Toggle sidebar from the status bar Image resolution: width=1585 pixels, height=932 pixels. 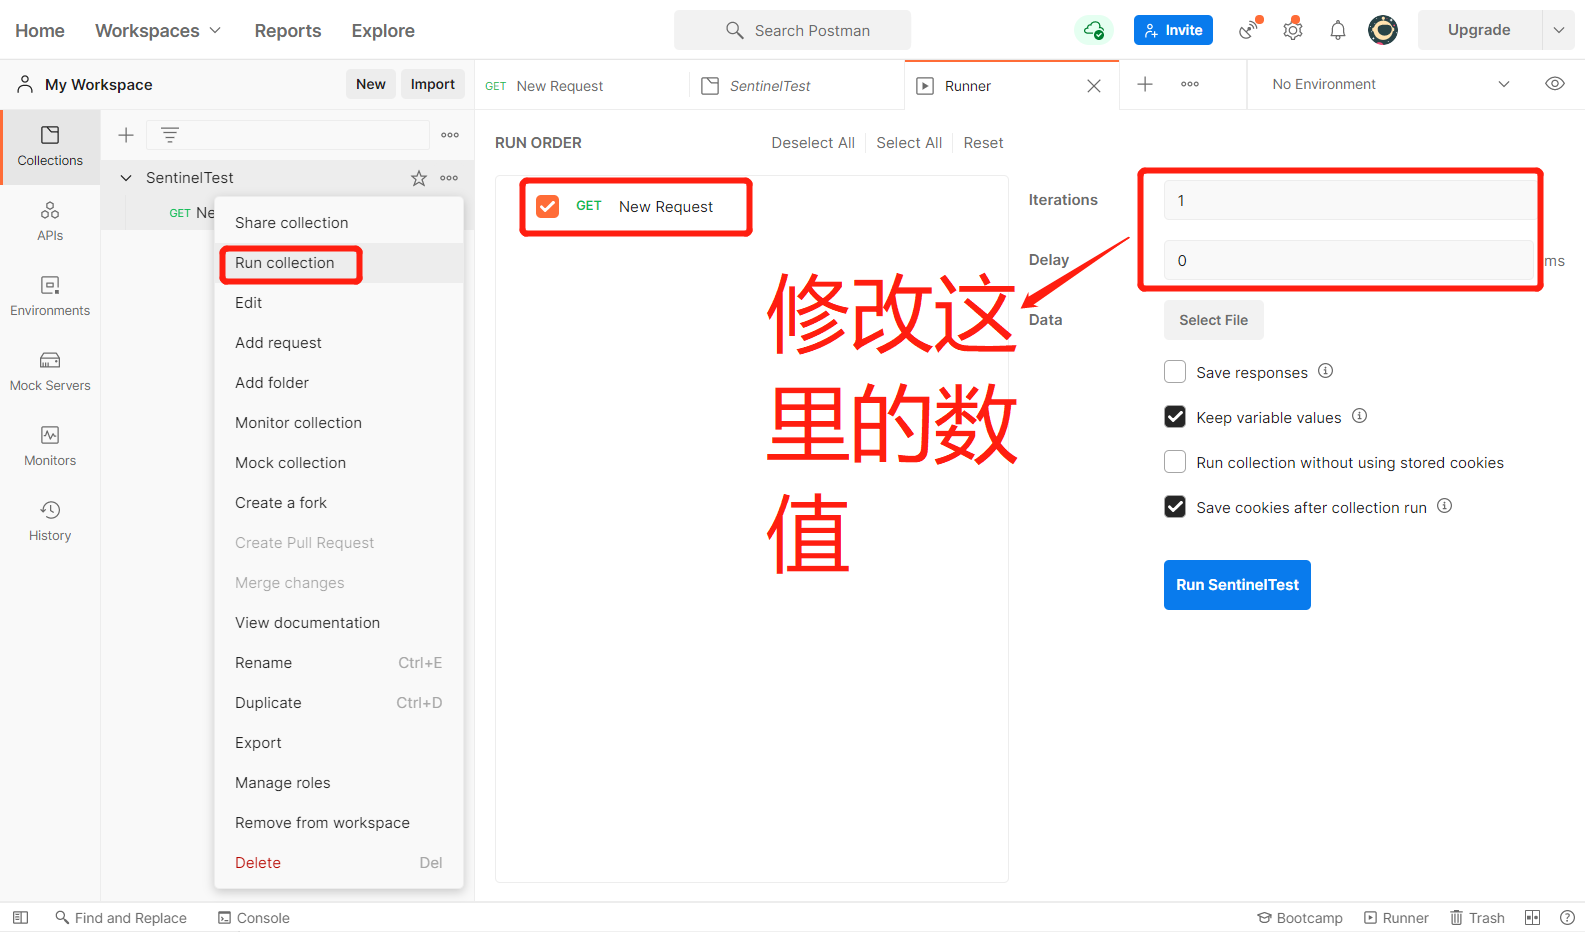tap(20, 917)
